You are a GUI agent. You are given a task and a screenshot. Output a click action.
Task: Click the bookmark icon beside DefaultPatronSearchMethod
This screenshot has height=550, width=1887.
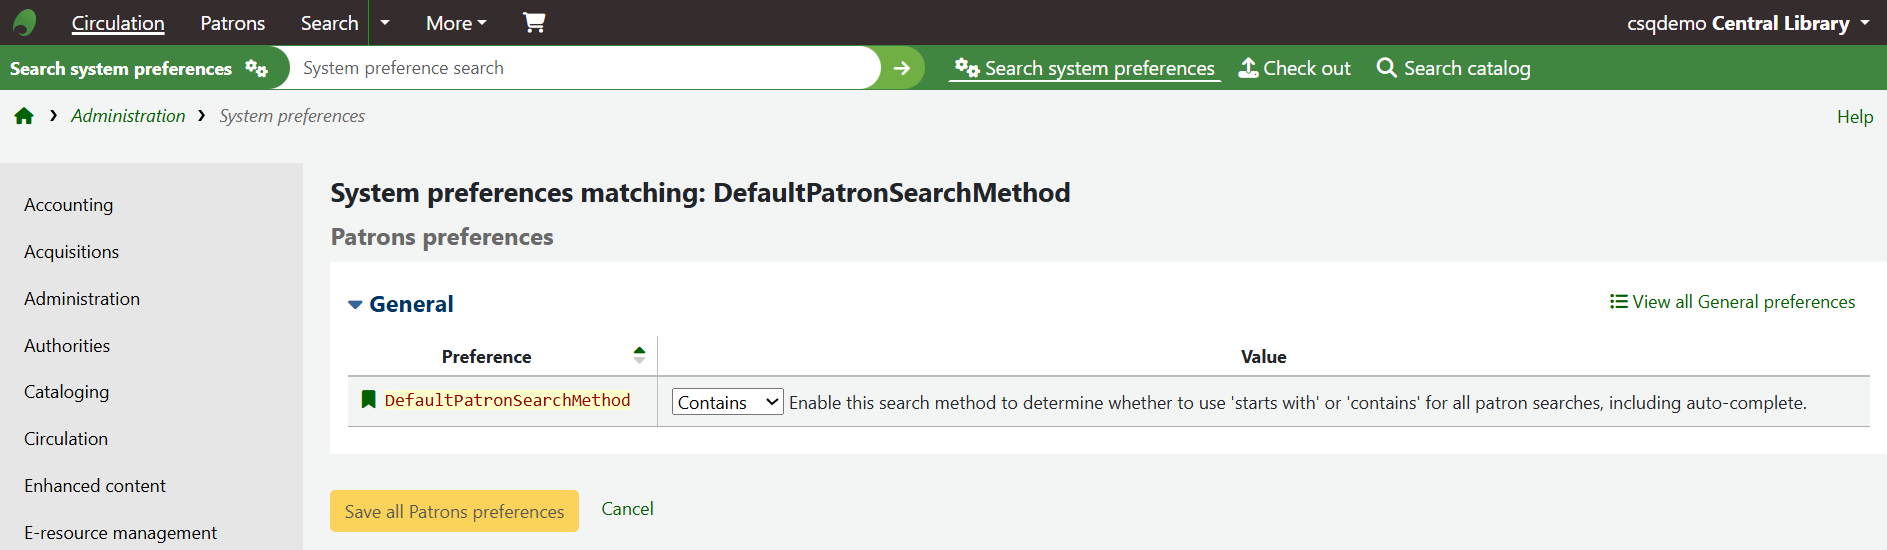click(x=368, y=400)
